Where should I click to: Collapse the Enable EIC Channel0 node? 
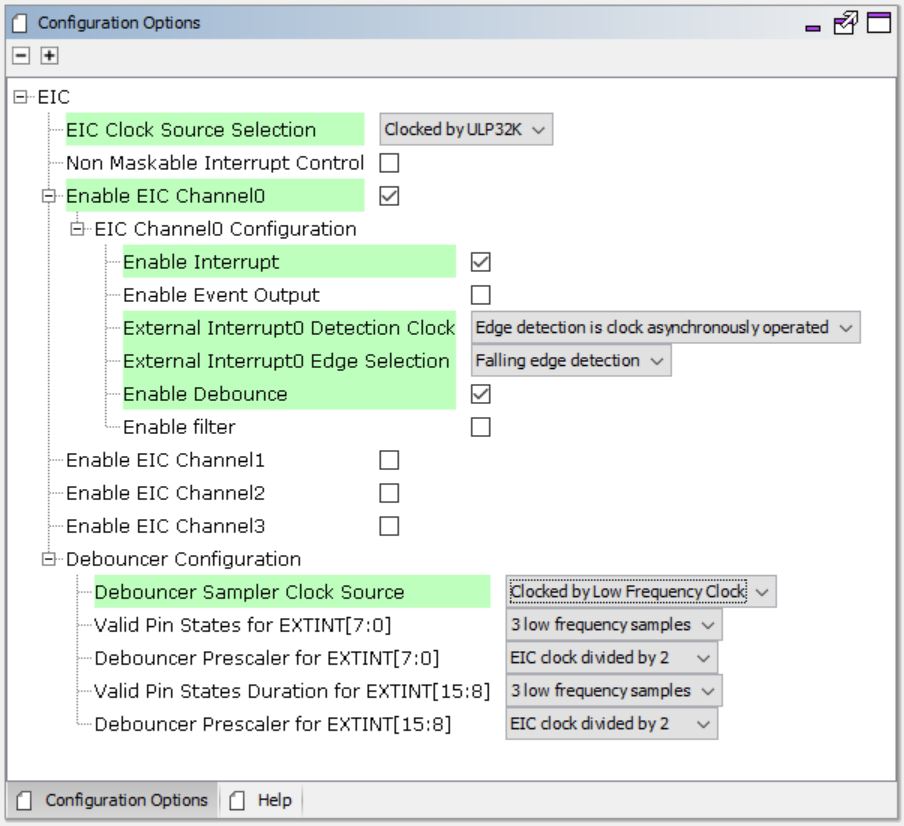[x=49, y=196]
